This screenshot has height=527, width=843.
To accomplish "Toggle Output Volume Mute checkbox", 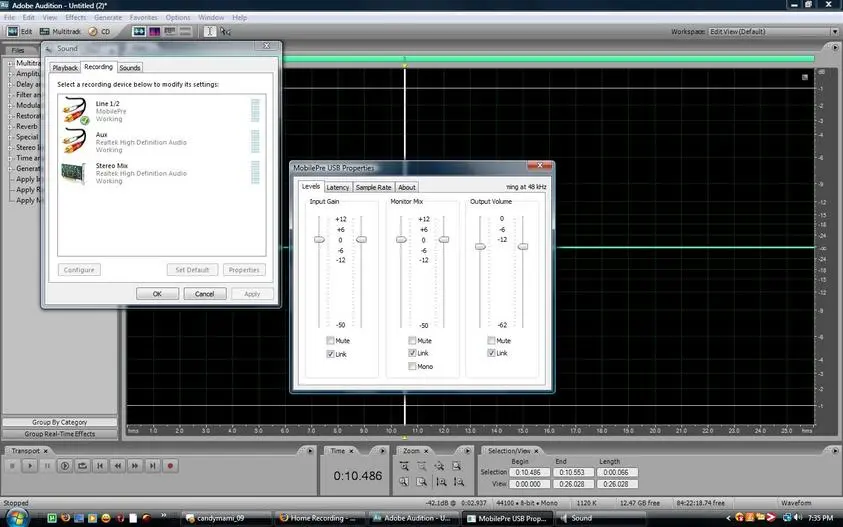I will click(491, 340).
